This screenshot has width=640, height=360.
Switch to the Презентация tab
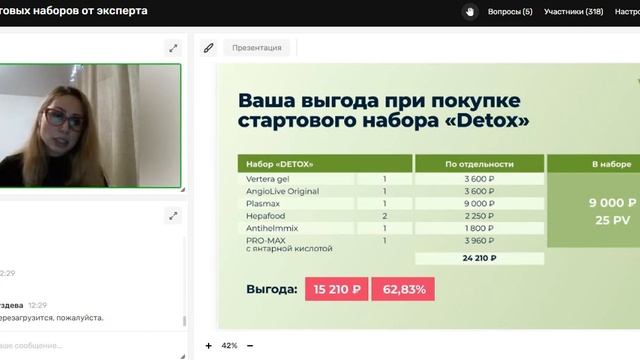[x=257, y=48]
